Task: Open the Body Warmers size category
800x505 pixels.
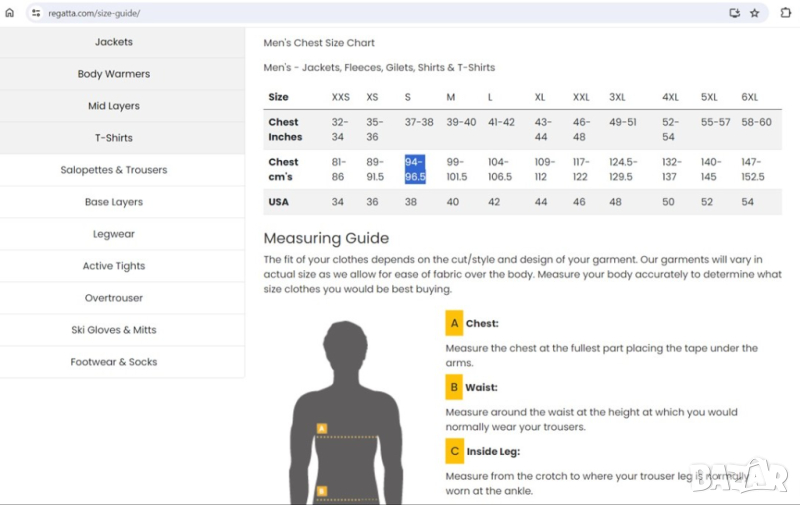Action: pyautogui.click(x=114, y=74)
